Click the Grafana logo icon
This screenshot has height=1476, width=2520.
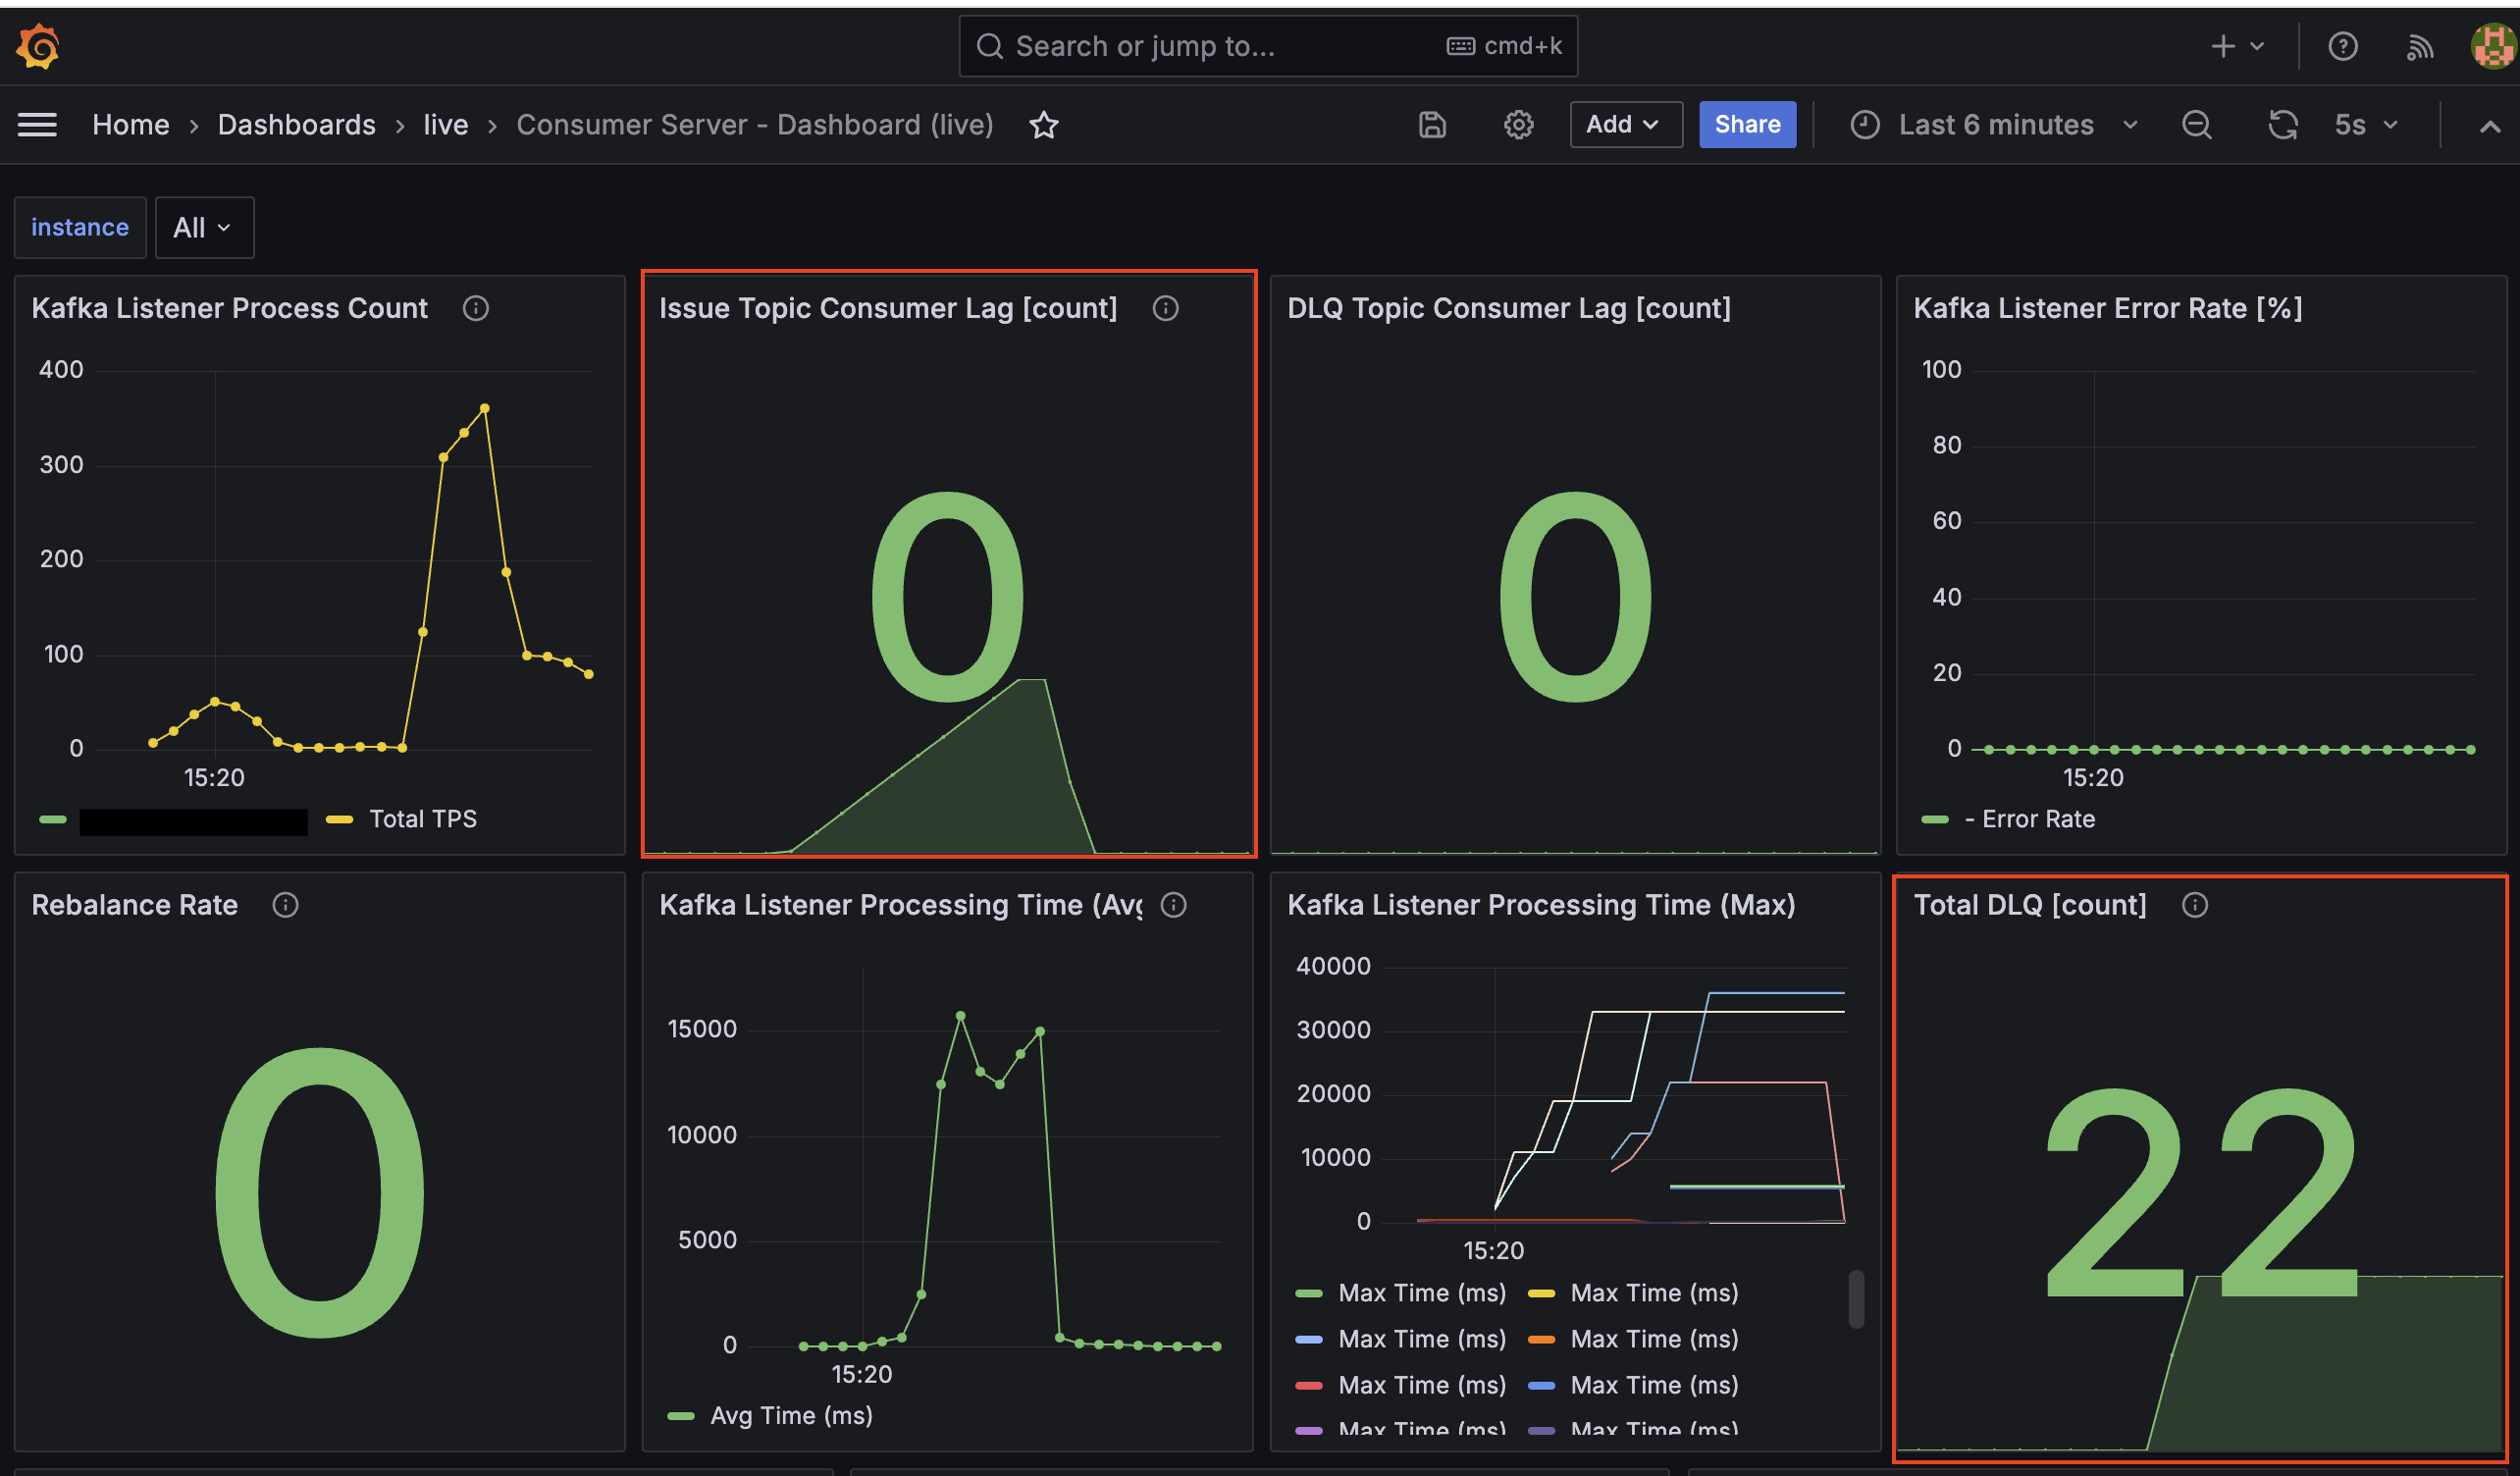point(38,46)
